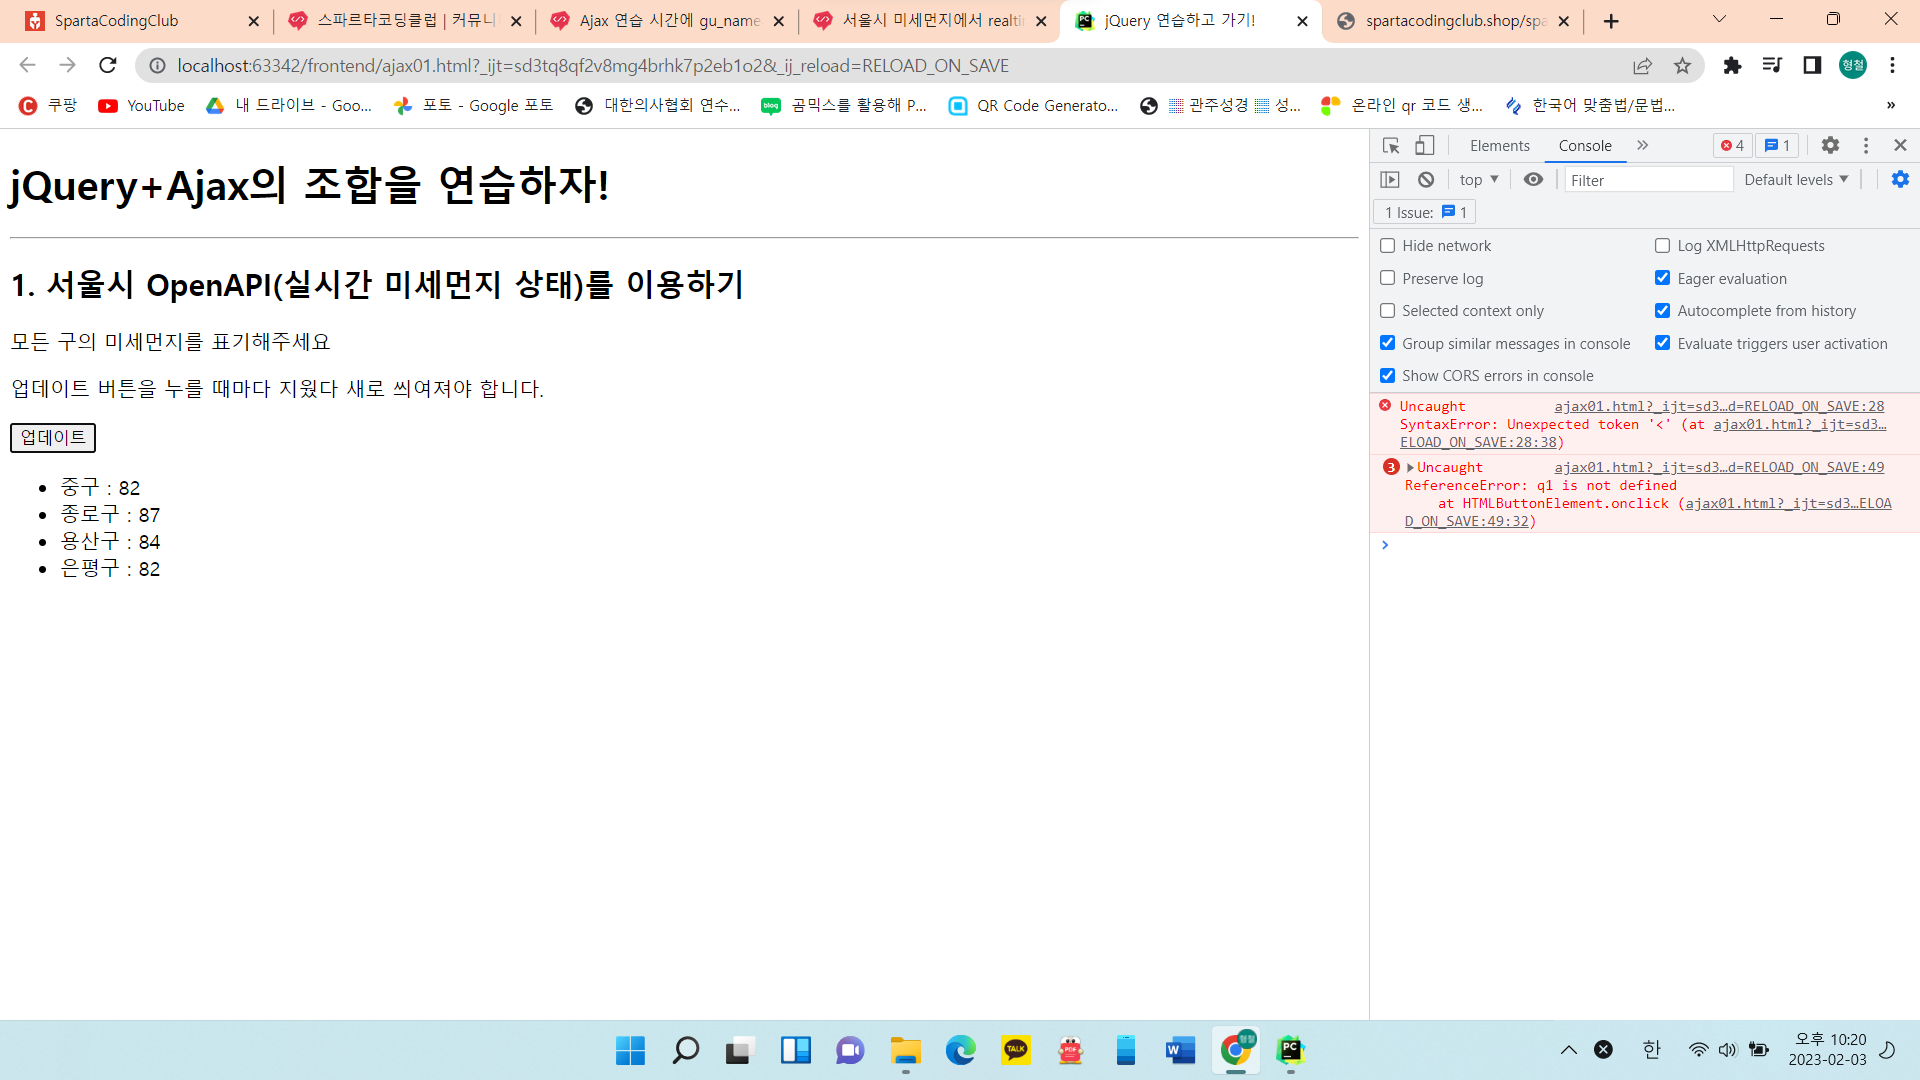Viewport: 1920px width, 1080px height.
Task: Uncheck Group similar messages in console
Action: tap(1387, 343)
